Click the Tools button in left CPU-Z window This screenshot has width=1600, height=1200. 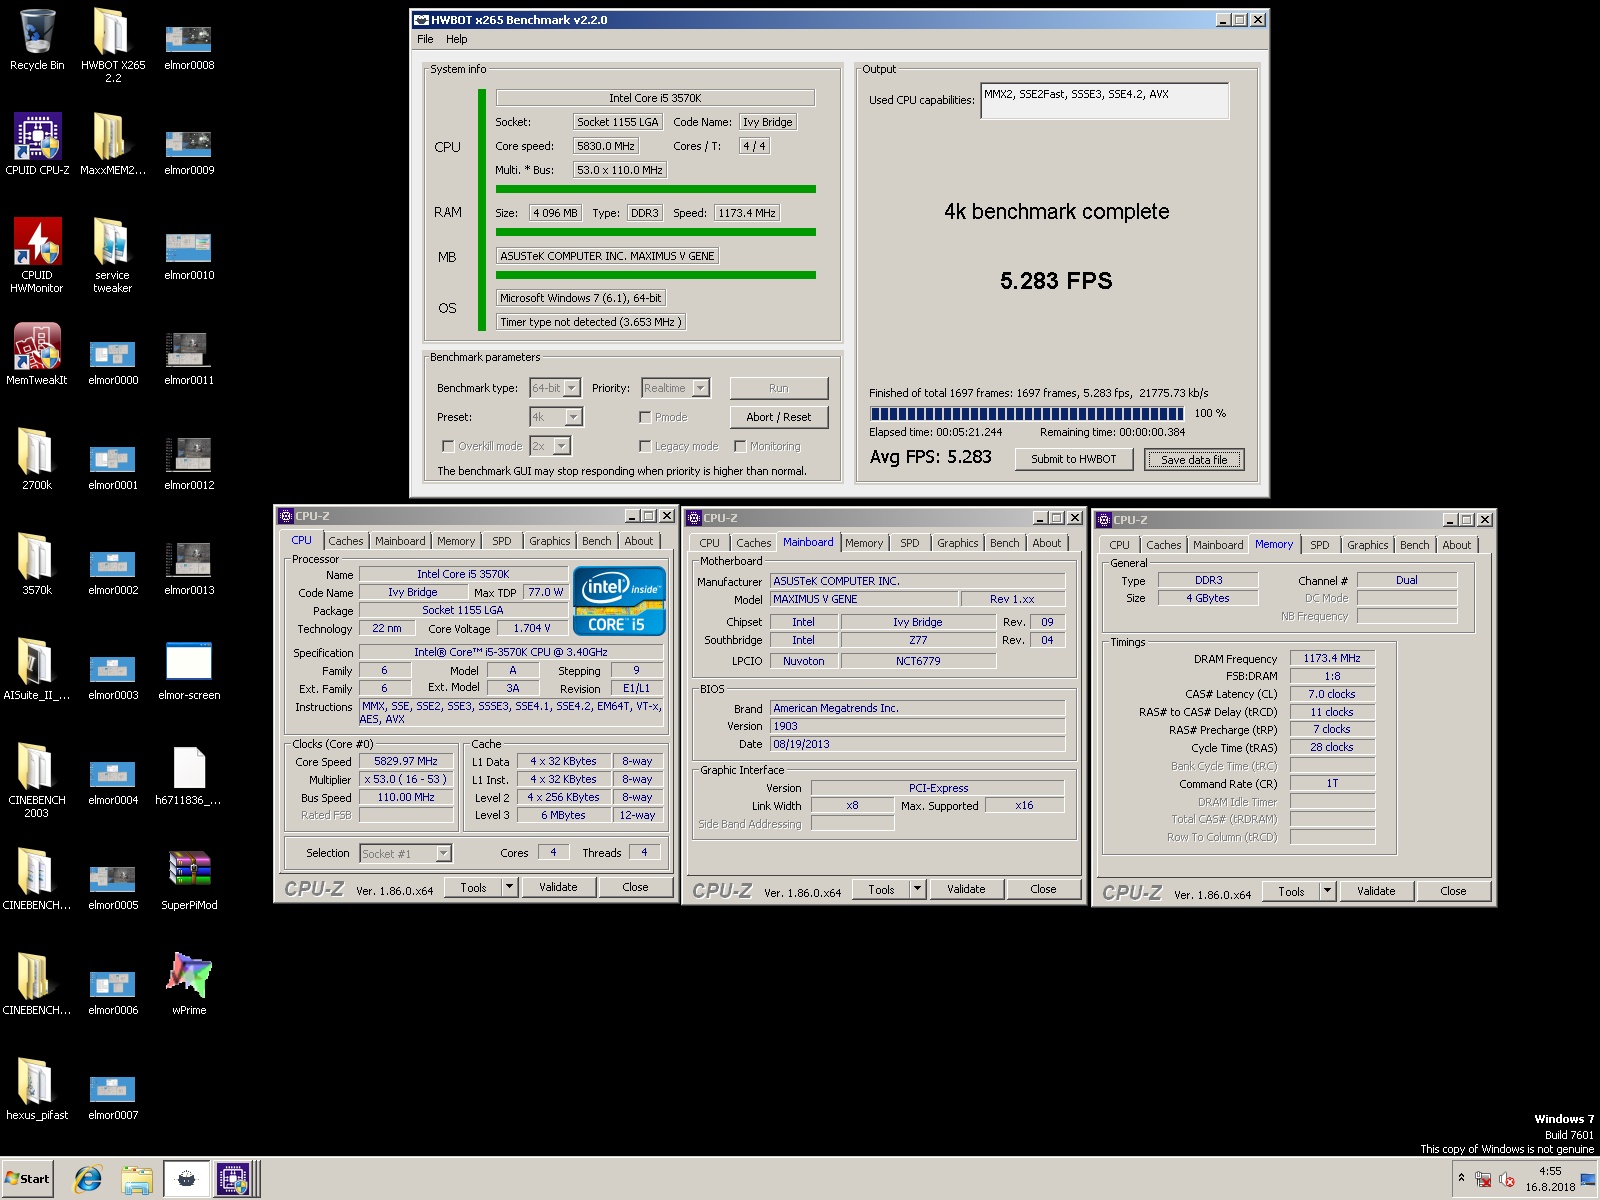pyautogui.click(x=473, y=887)
